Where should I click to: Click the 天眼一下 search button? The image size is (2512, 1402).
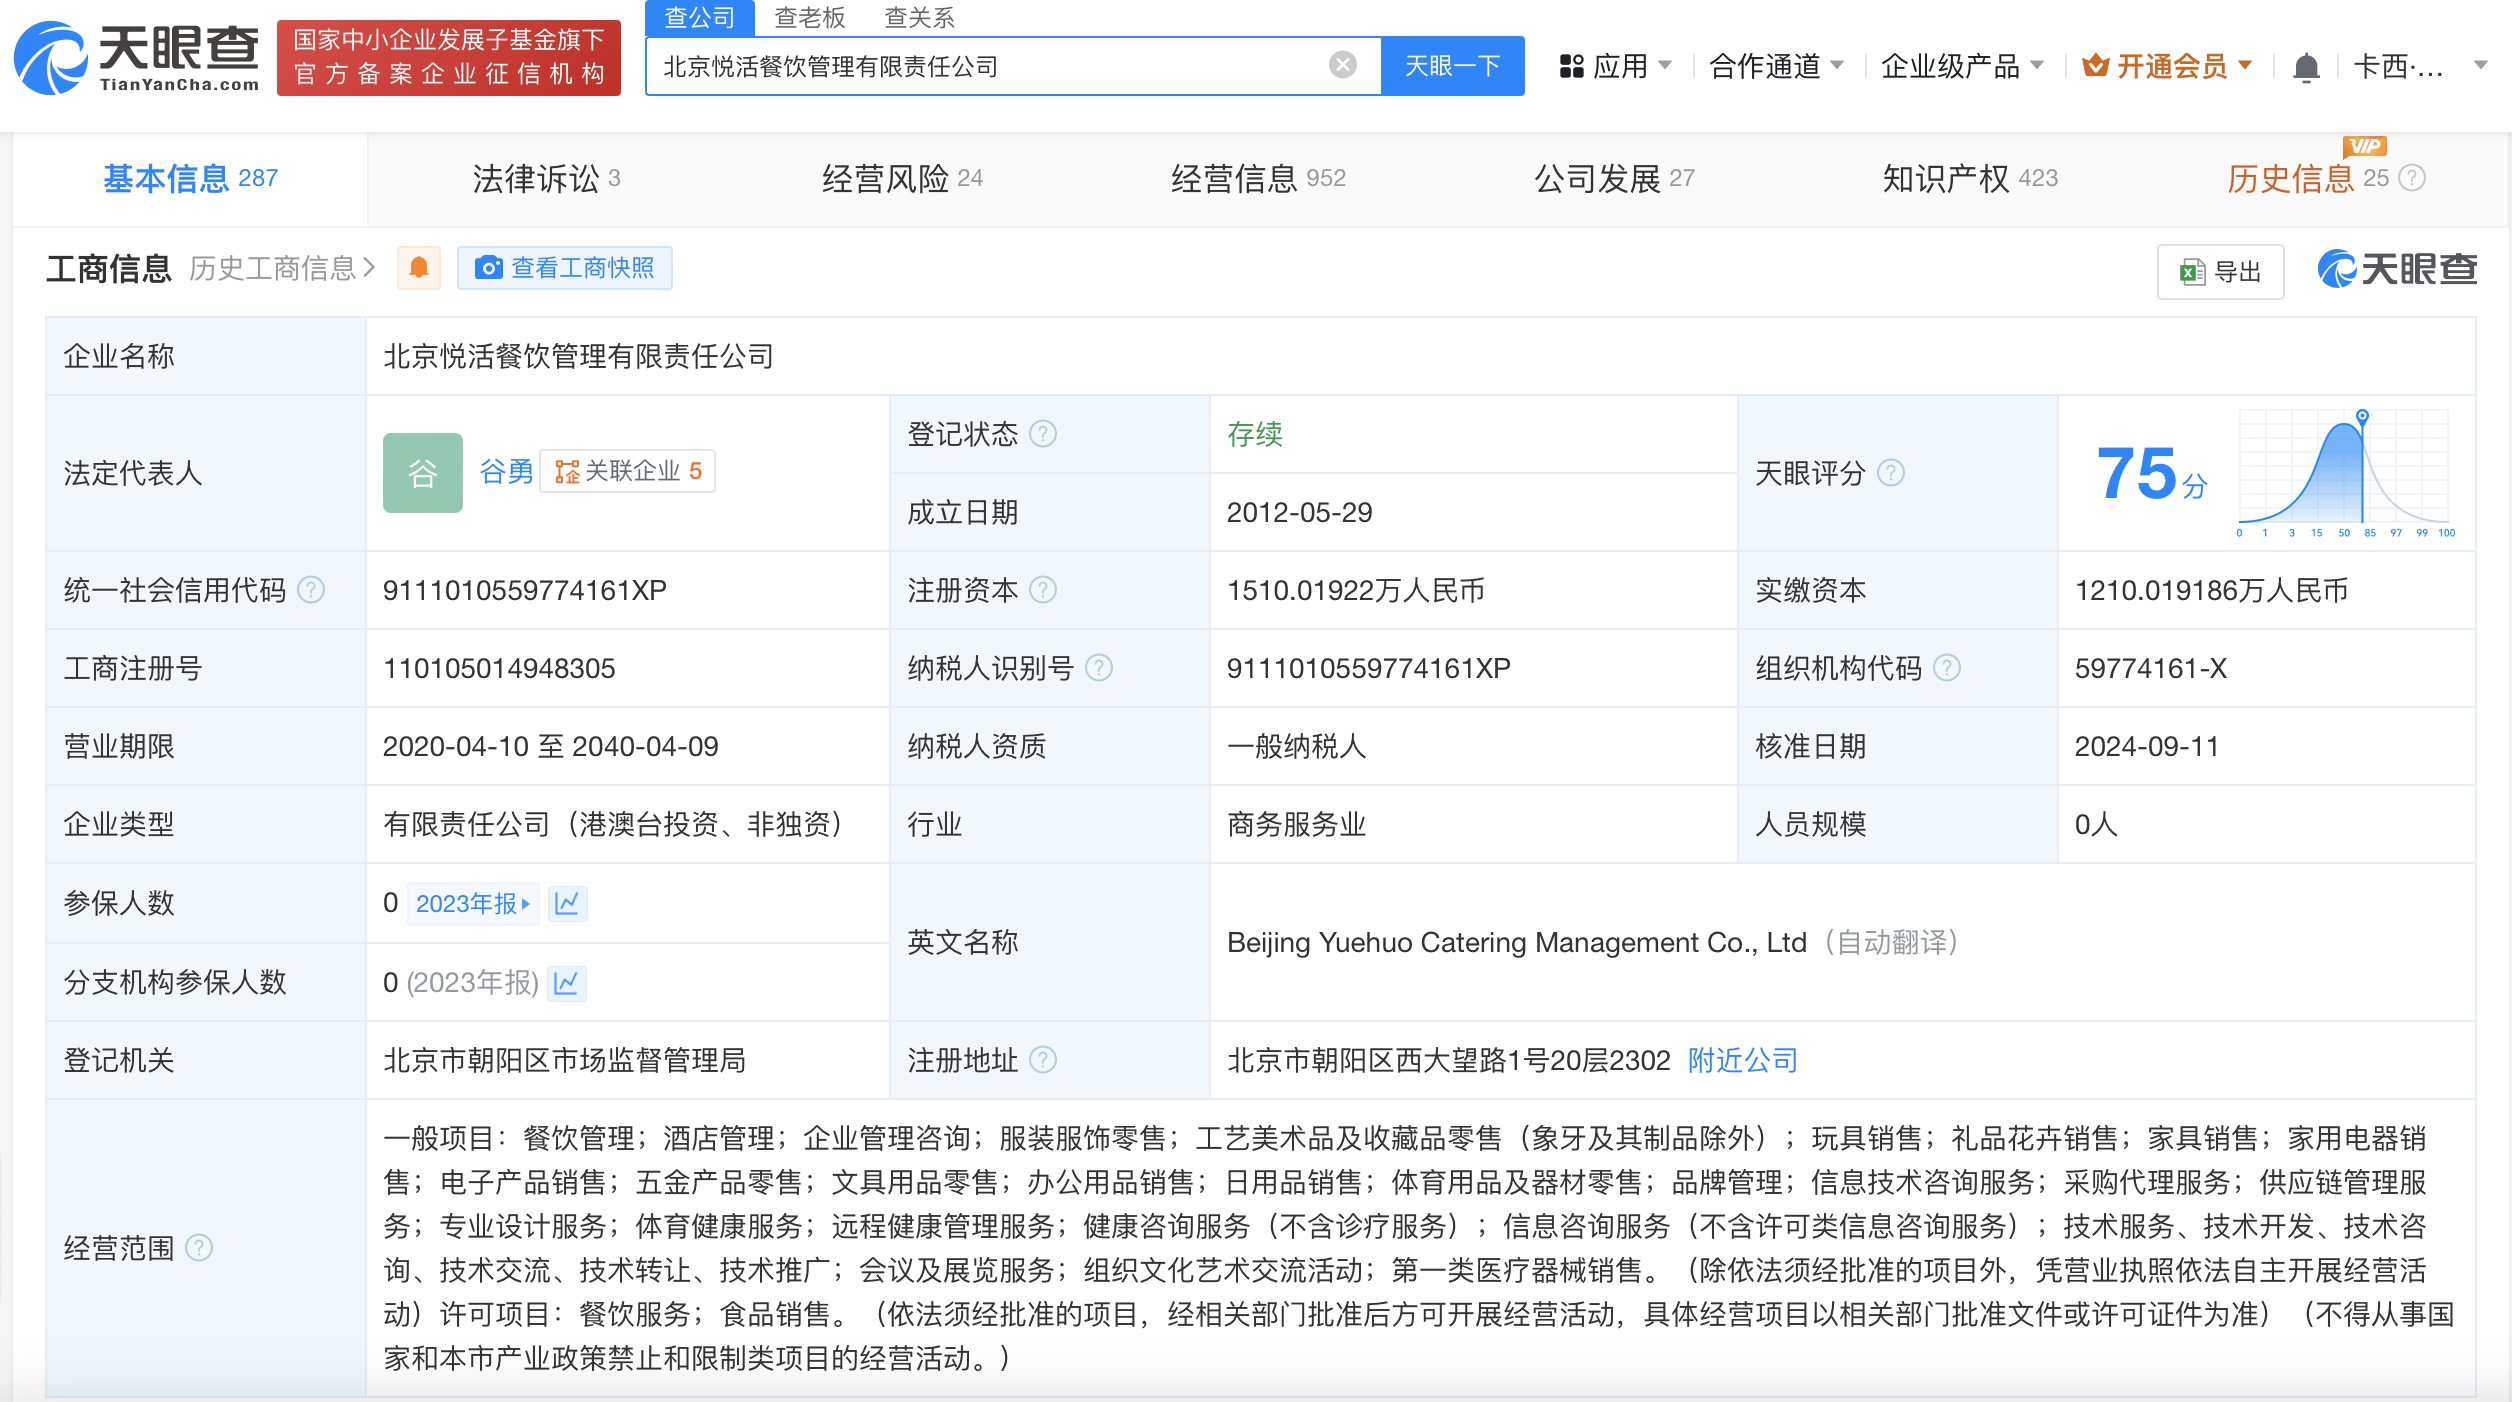(x=1452, y=66)
